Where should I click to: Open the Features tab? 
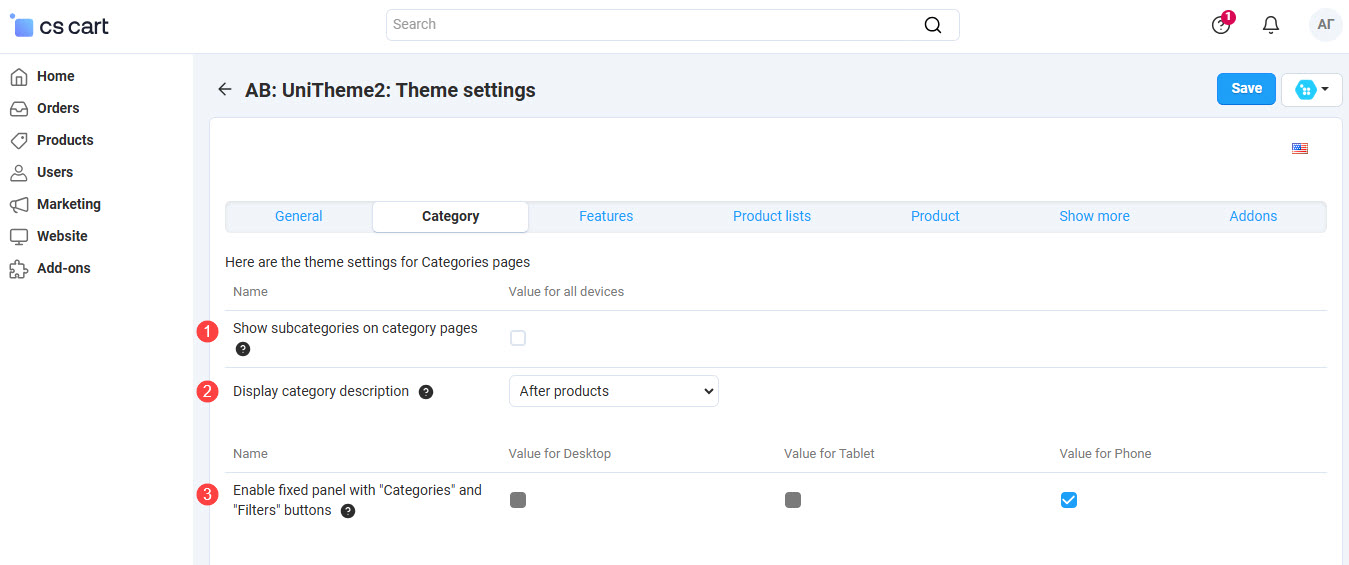pos(605,216)
